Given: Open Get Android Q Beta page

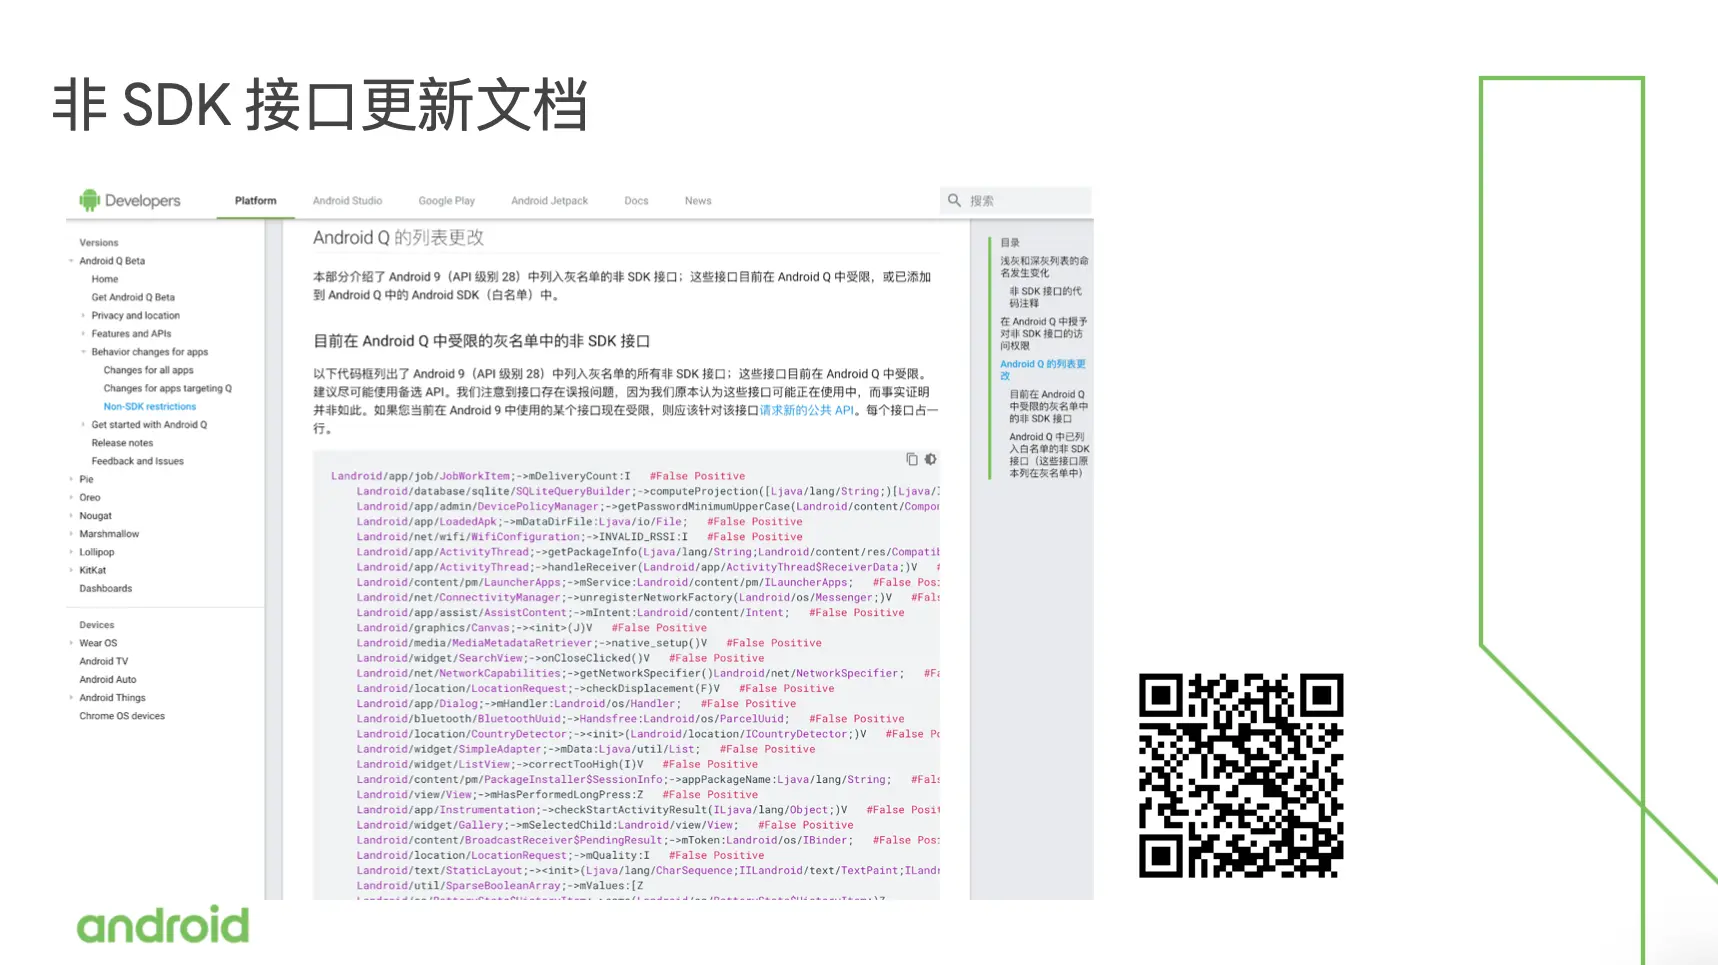Looking at the screenshot, I should pyautogui.click(x=133, y=297).
